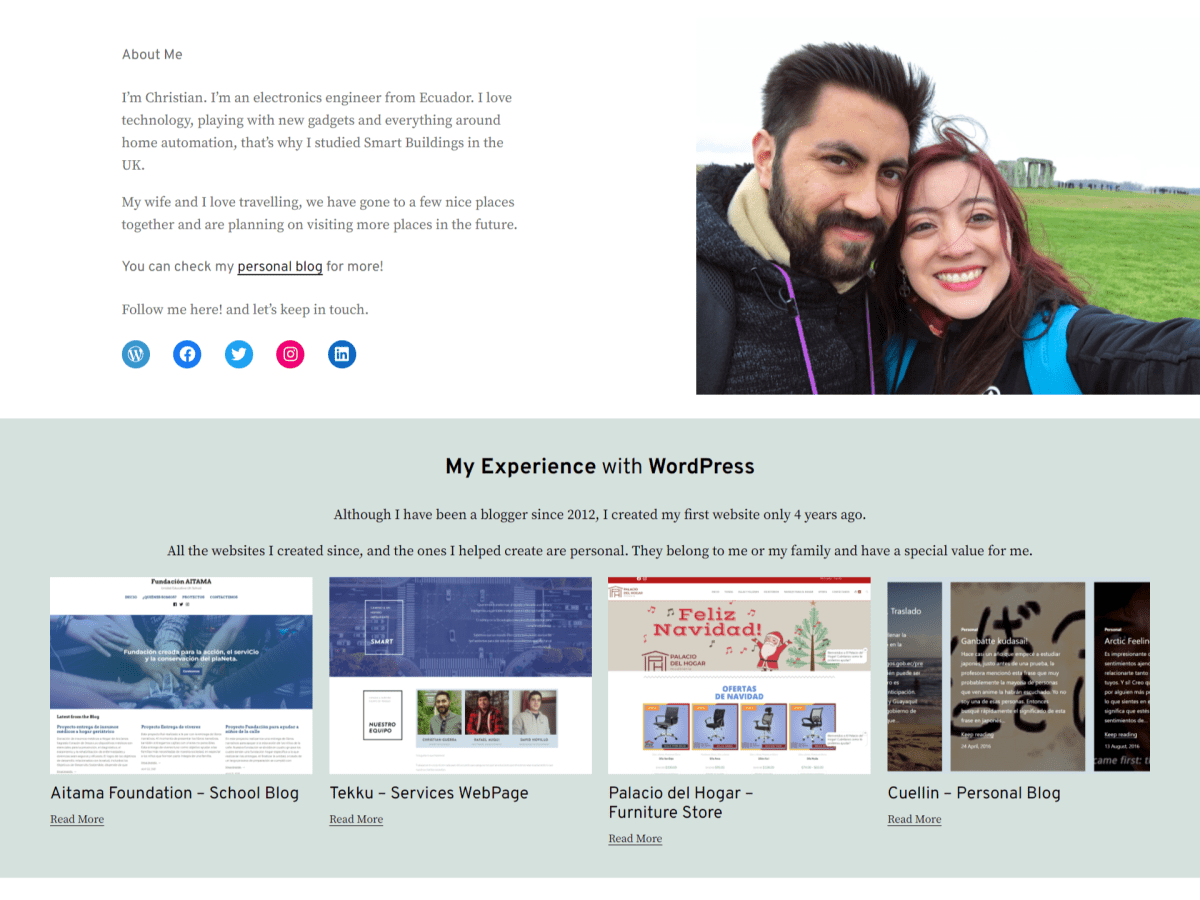Select the Instagram icon
The width and height of the screenshot is (1200, 900).
click(x=290, y=354)
